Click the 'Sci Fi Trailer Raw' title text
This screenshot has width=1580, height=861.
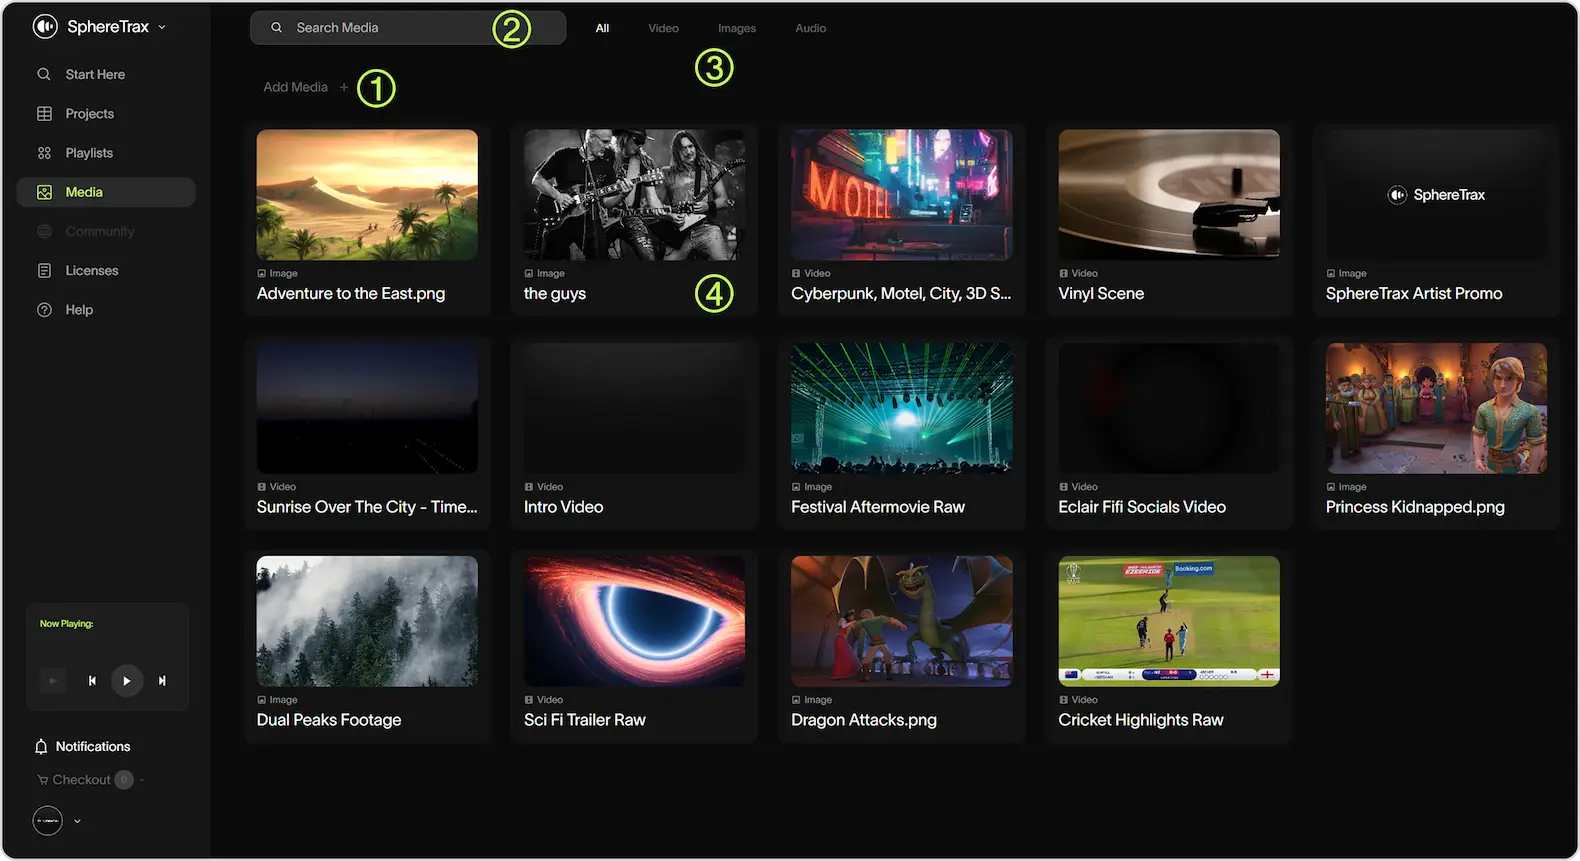point(585,720)
